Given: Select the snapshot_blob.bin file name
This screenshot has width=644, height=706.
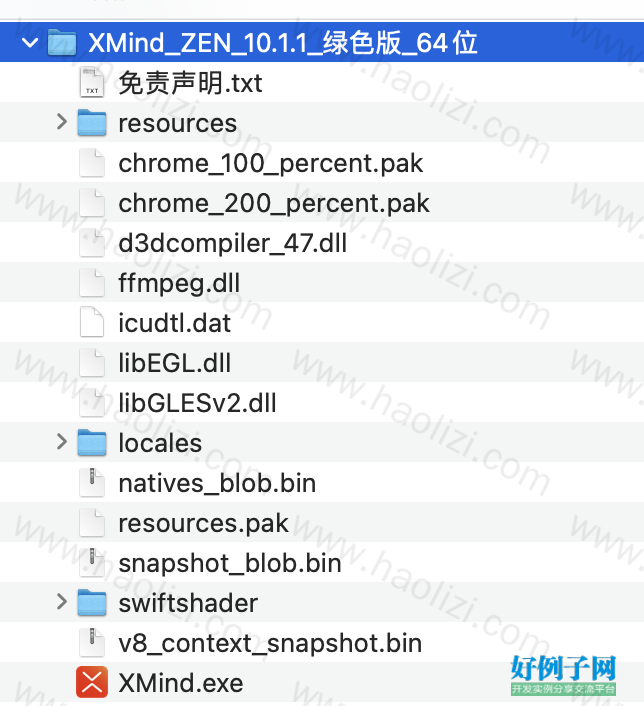Looking at the screenshot, I should [230, 564].
